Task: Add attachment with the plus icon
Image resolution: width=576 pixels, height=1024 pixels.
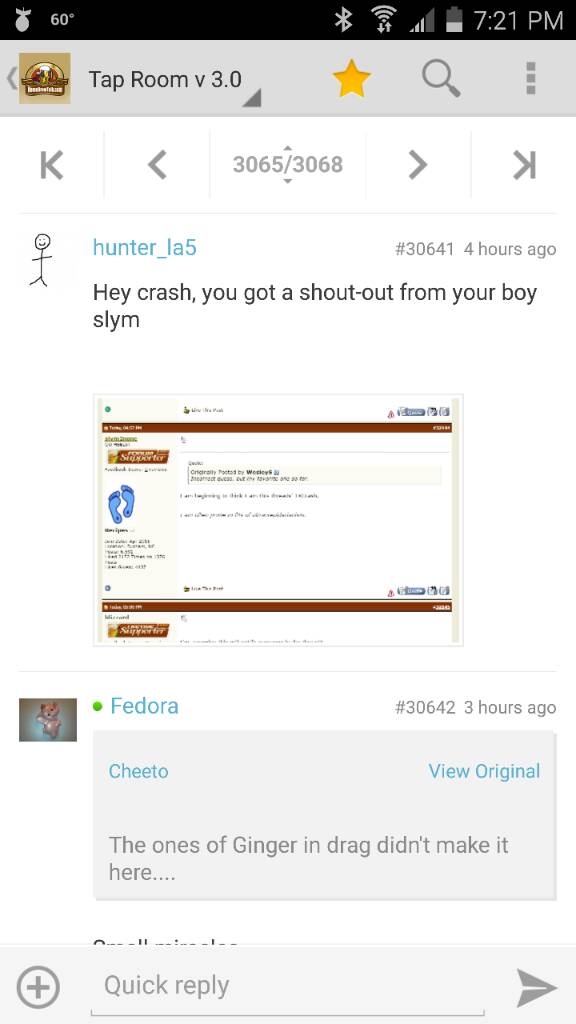Action: tap(38, 987)
